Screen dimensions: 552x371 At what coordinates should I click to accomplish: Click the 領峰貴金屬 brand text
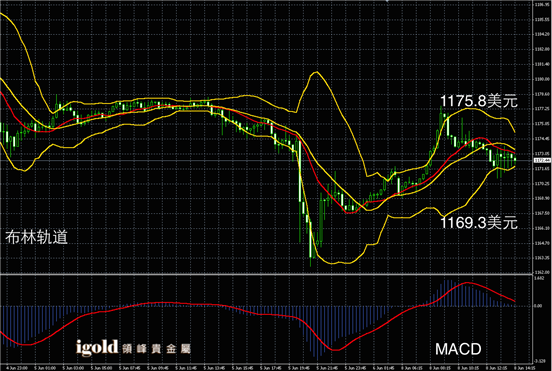coord(157,349)
